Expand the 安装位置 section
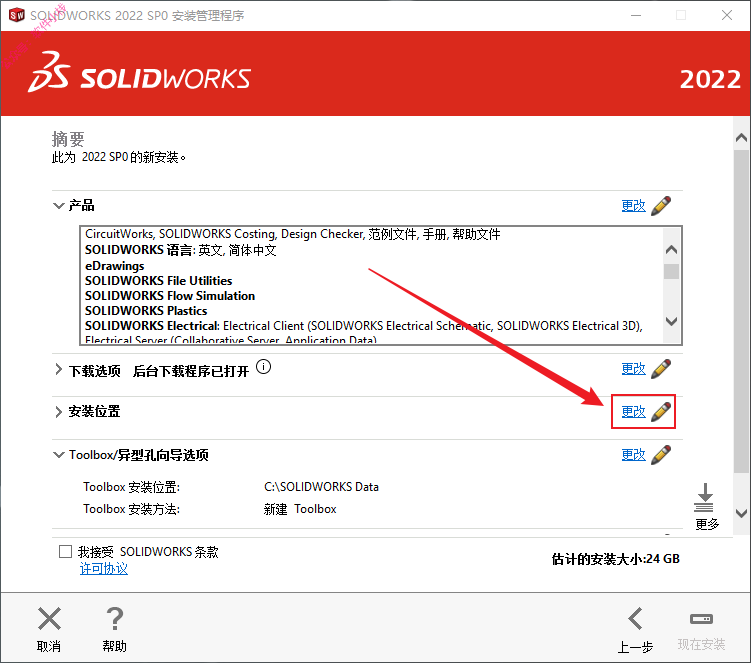The image size is (751, 663). click(x=58, y=412)
